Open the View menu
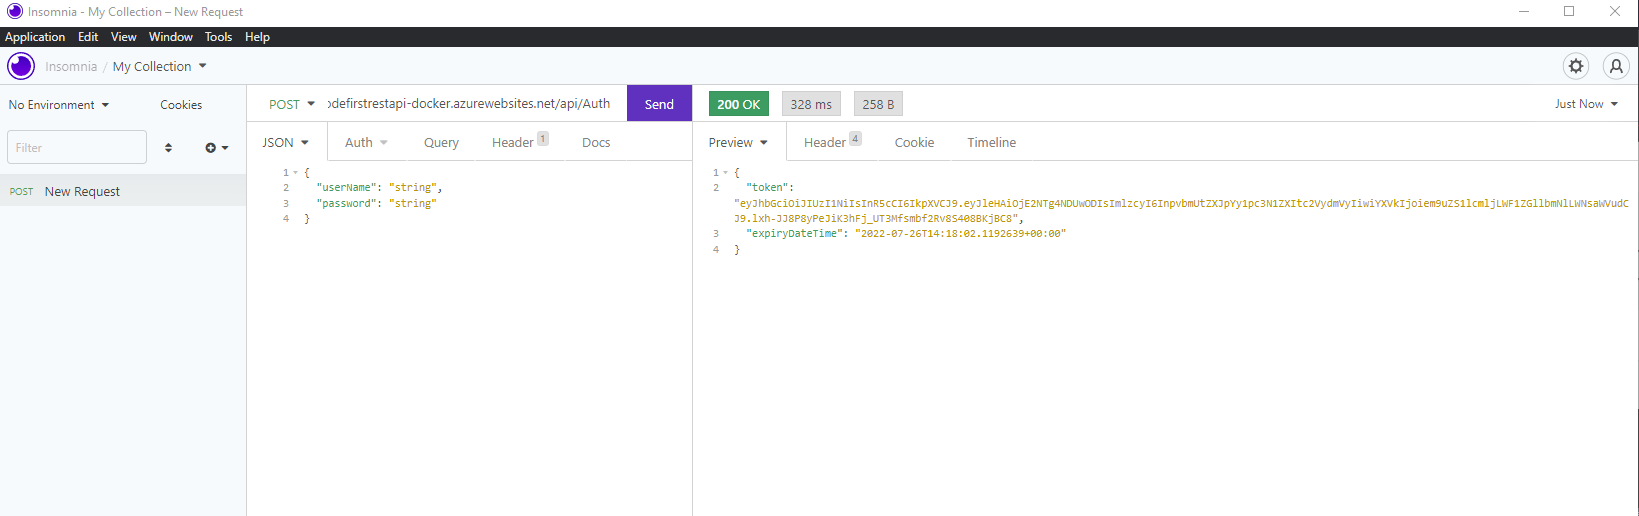 pyautogui.click(x=124, y=37)
